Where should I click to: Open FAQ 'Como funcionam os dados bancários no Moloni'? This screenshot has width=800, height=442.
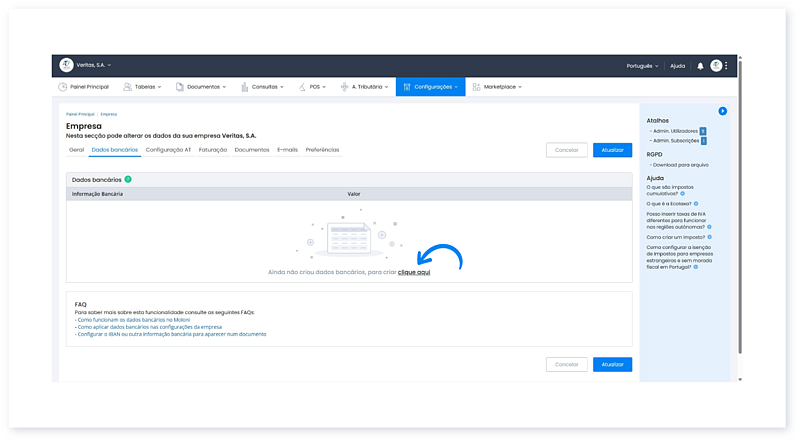click(134, 320)
